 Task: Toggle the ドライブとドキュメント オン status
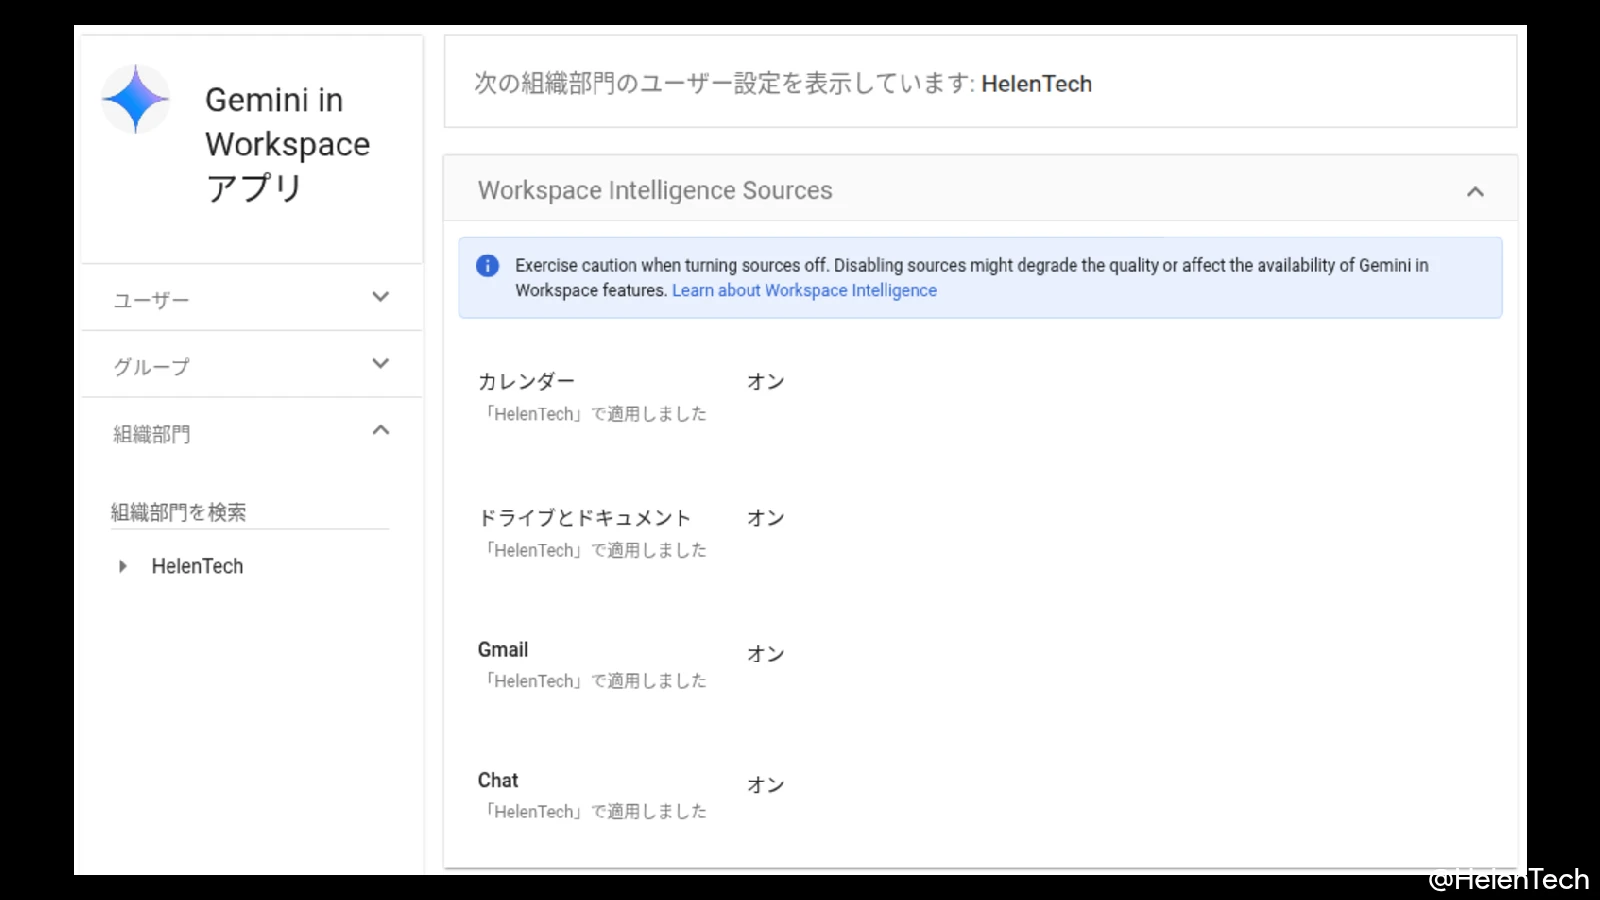click(766, 518)
